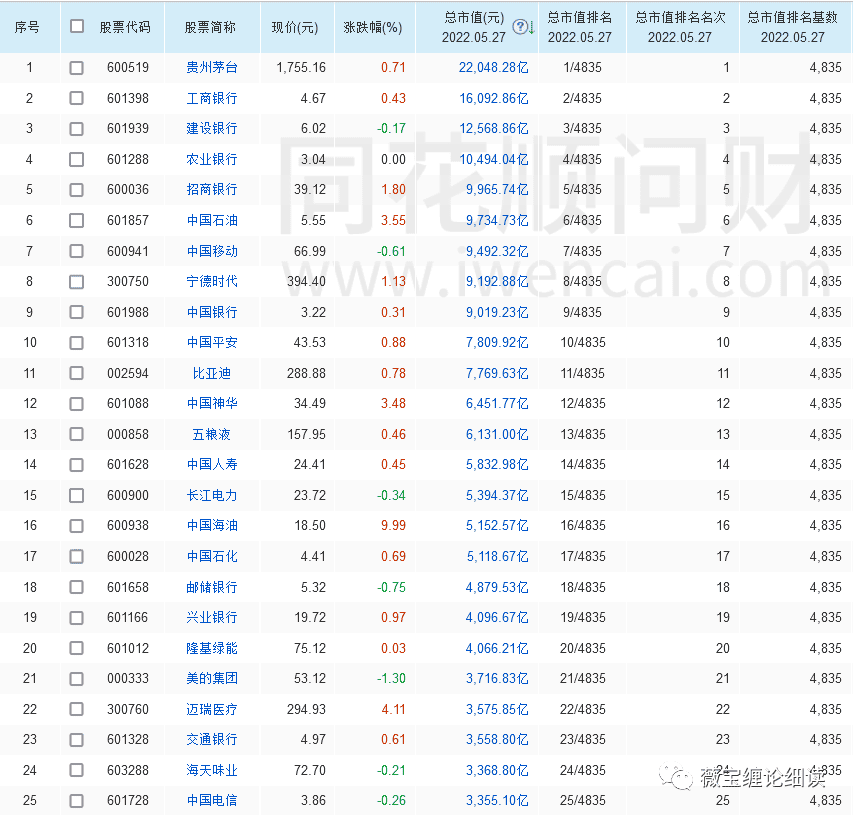Tick the checkbox for 601328 交通银行
Image resolution: width=853 pixels, height=815 pixels.
[77, 740]
